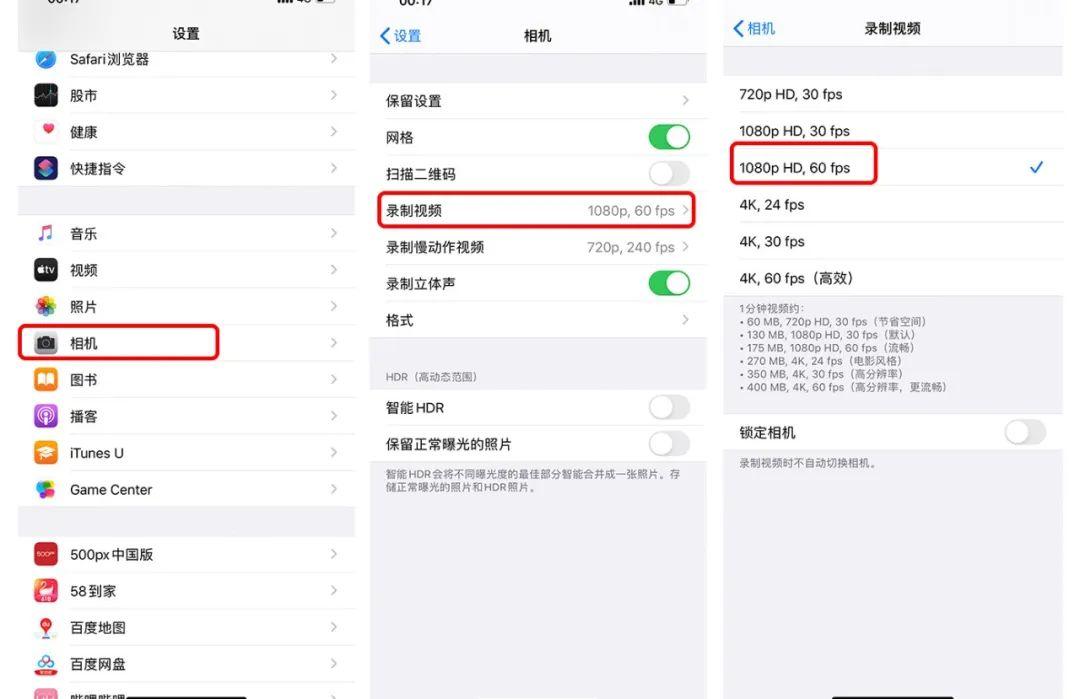Tap the Health (健康) heart icon
Screen dimensions: 1080x699
[x=46, y=132]
